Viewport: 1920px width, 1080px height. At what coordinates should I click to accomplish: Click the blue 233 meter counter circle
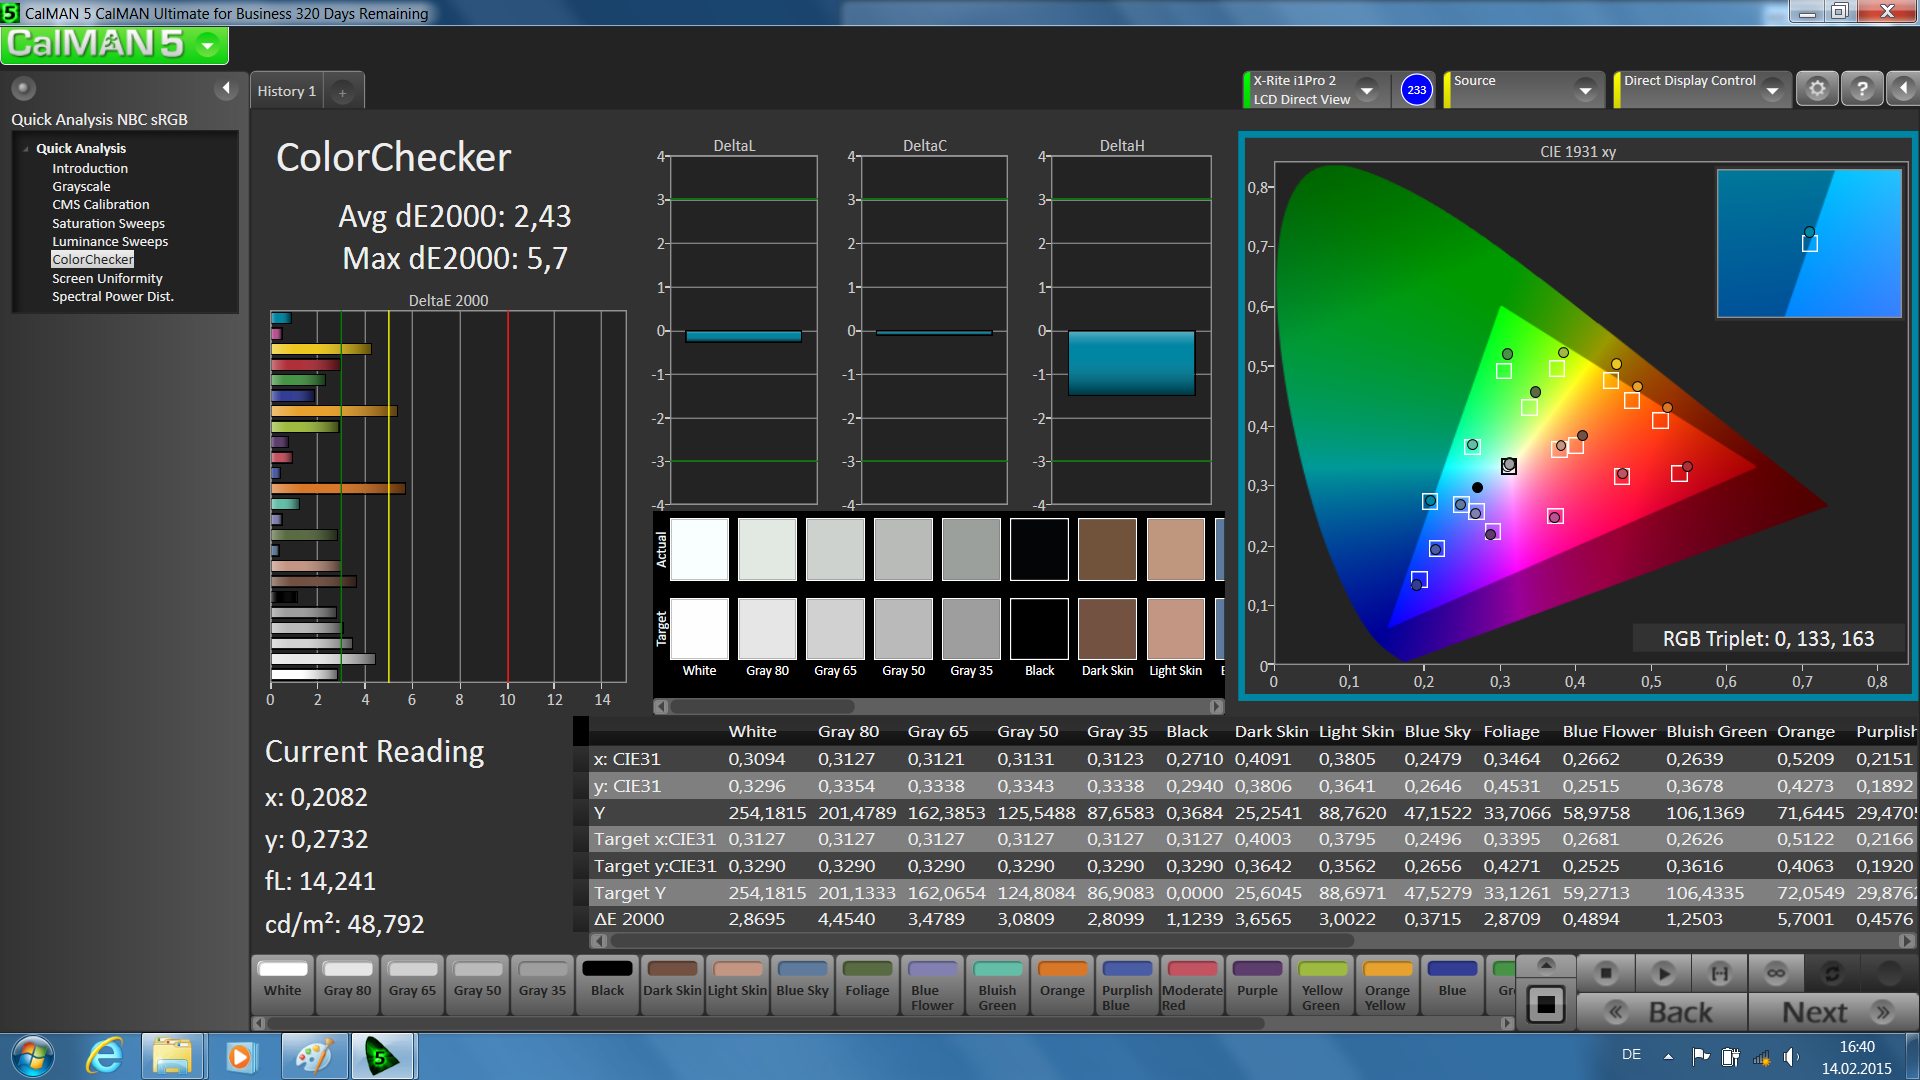click(x=1416, y=90)
